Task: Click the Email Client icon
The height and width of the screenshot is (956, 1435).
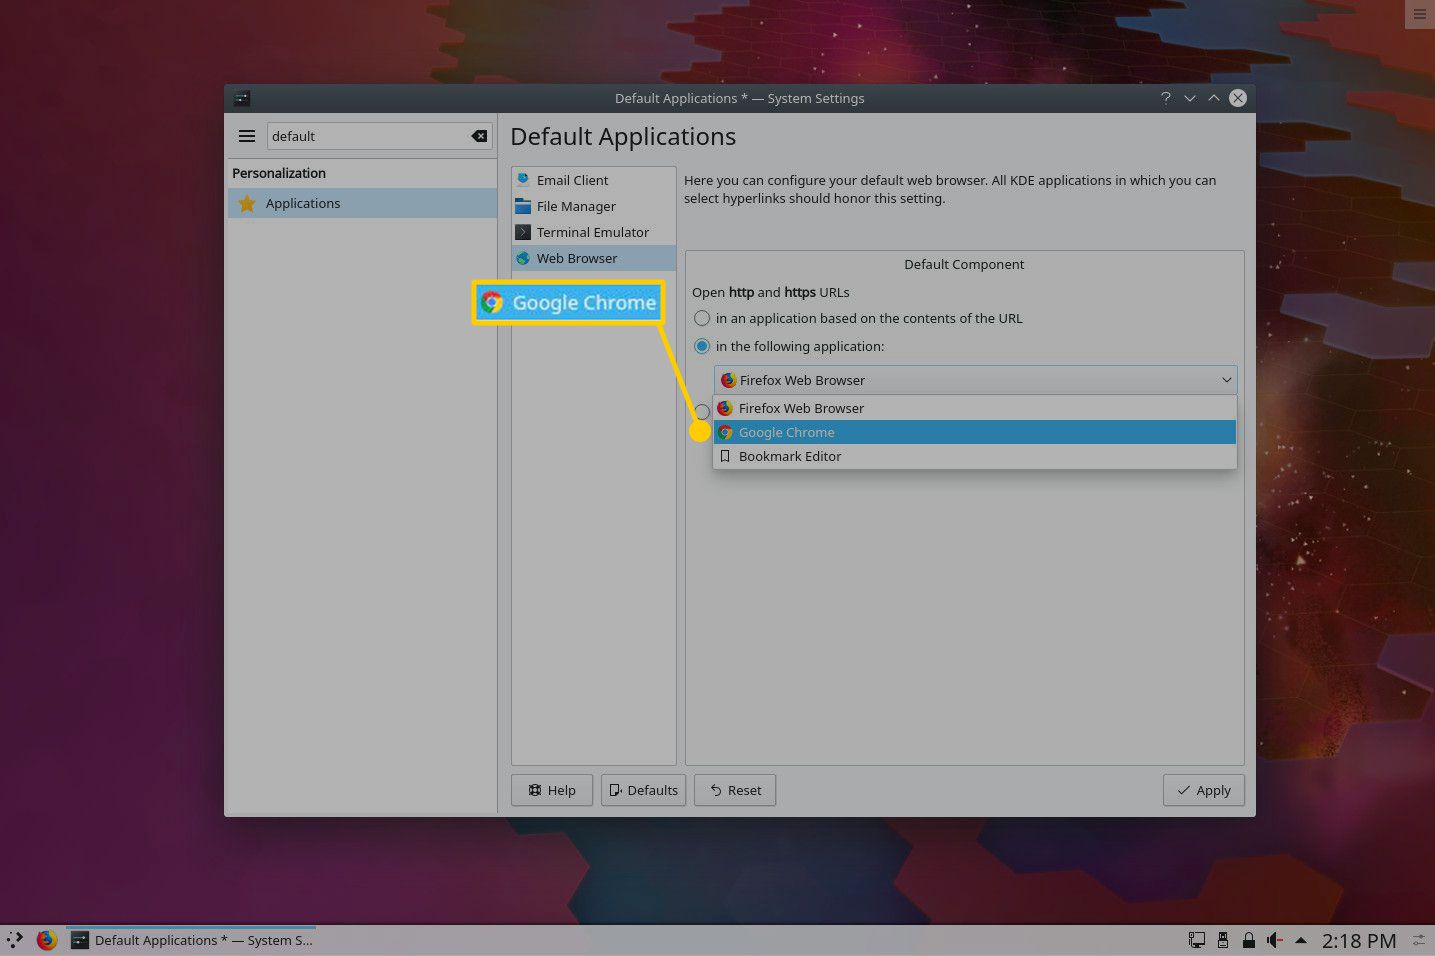Action: point(523,180)
